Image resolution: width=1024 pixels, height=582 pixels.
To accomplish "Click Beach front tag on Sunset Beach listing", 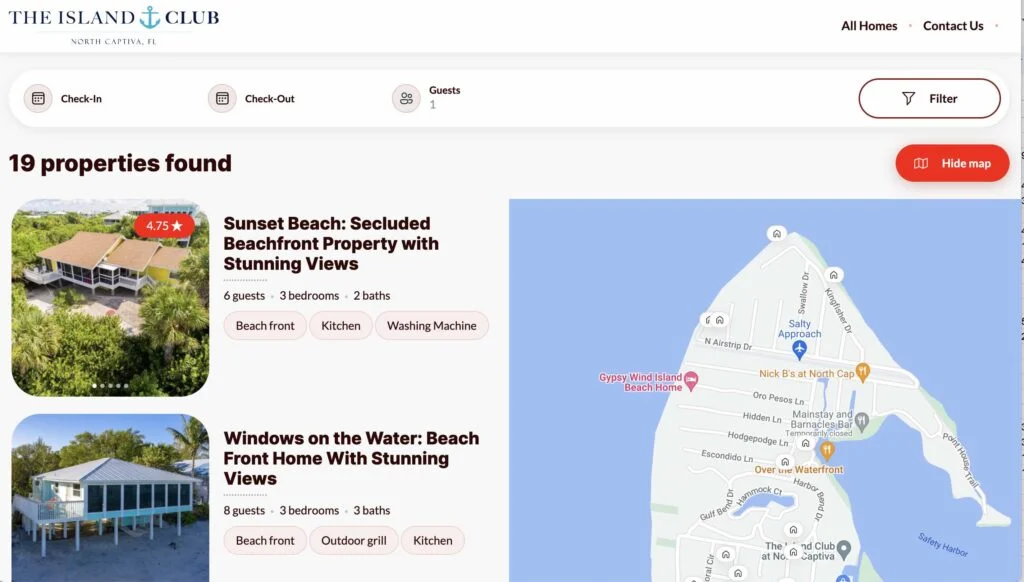I will 265,326.
